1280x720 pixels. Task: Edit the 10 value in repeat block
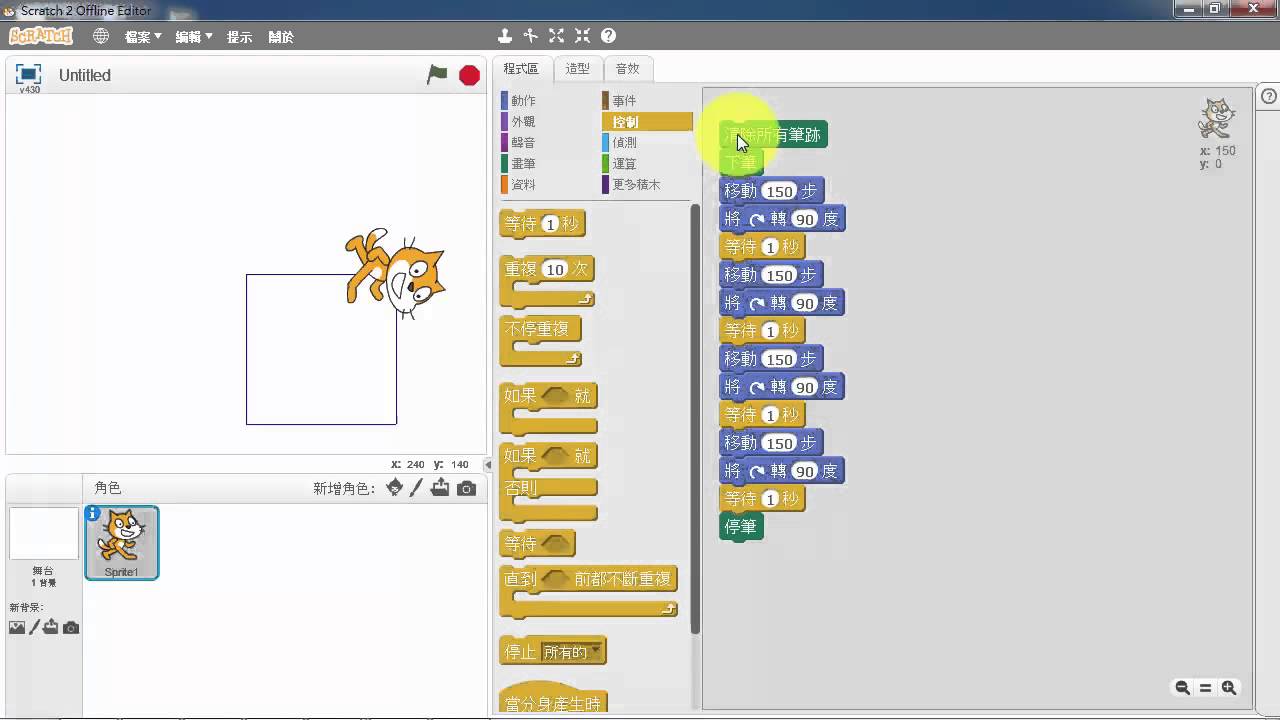click(554, 270)
